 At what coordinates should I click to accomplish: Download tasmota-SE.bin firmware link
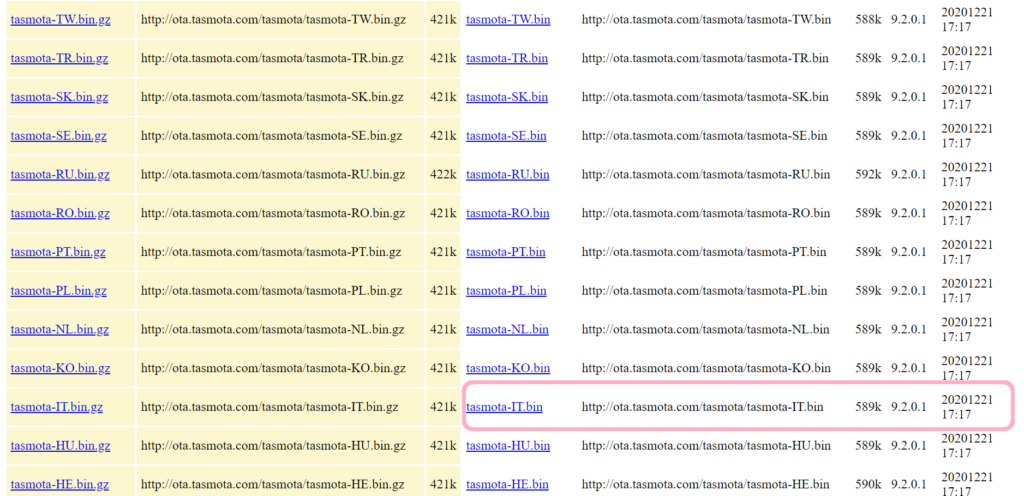[x=506, y=136]
